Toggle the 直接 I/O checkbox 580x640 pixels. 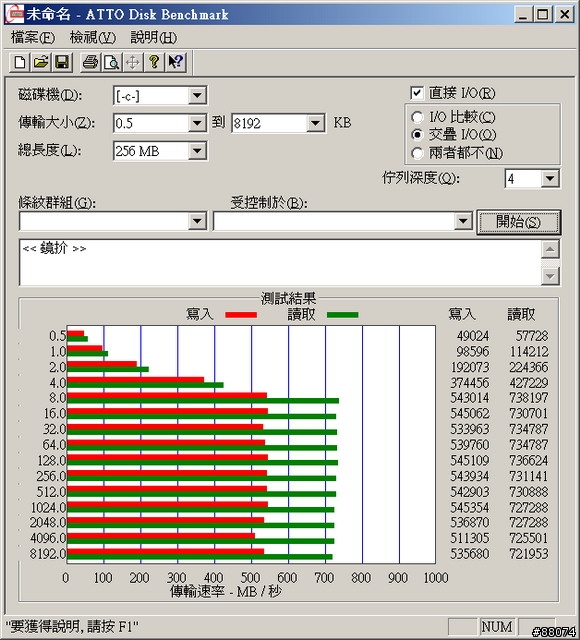pos(416,93)
